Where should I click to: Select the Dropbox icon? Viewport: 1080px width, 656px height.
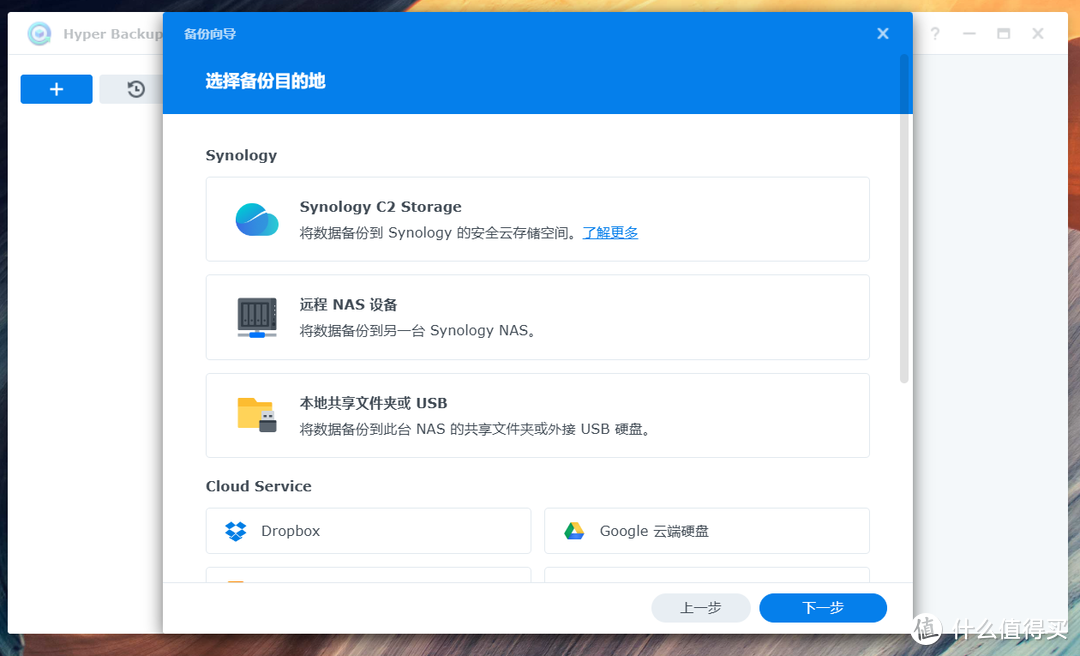[237, 531]
